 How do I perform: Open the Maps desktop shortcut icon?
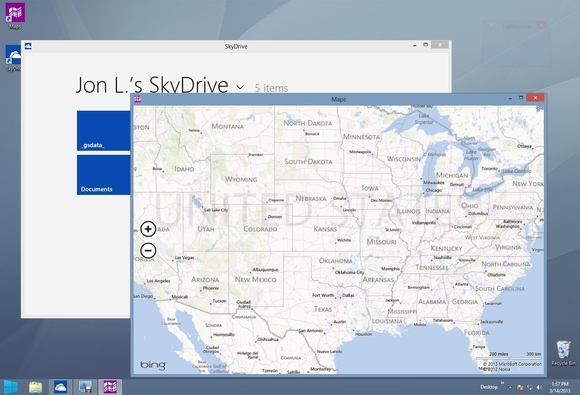point(15,16)
